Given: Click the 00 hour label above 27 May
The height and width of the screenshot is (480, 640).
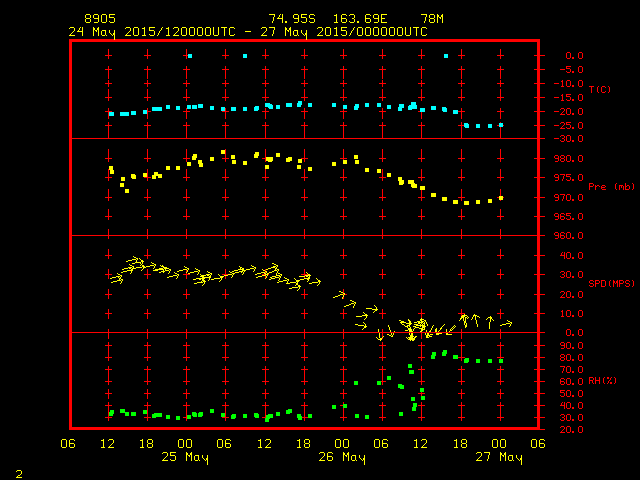Looking at the screenshot, I should (499, 444).
